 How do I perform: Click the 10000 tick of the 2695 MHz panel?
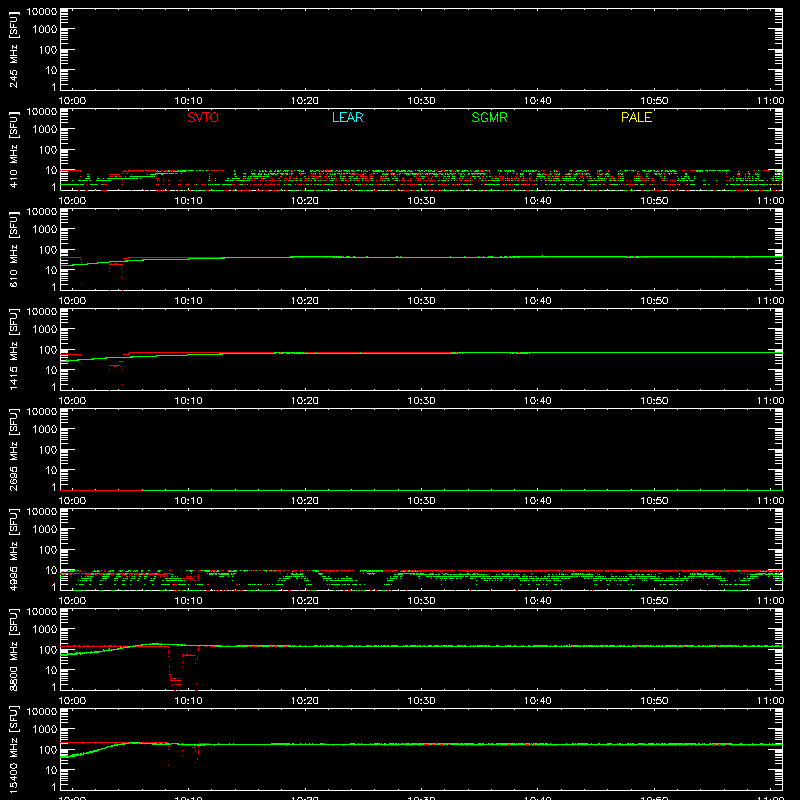42,412
